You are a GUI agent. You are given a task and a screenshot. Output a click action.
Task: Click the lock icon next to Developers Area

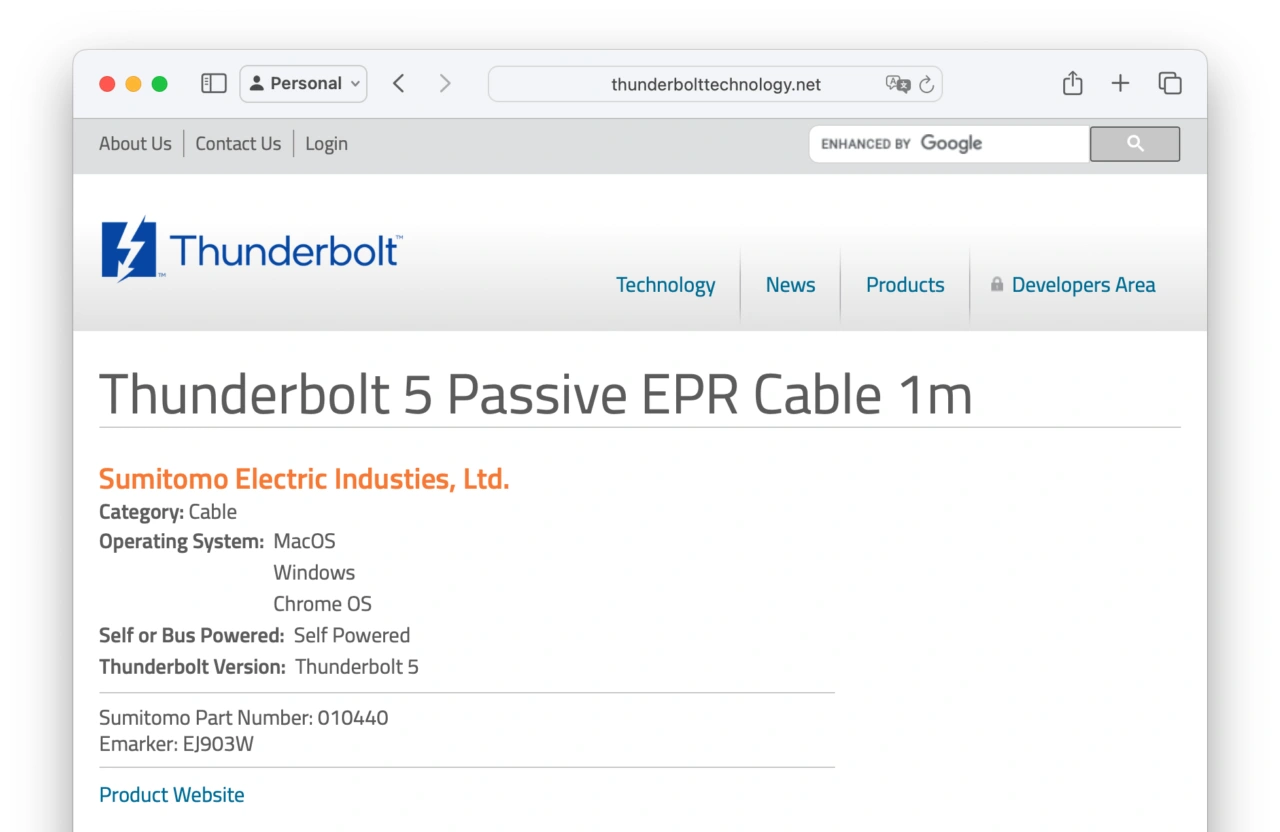click(x=996, y=284)
